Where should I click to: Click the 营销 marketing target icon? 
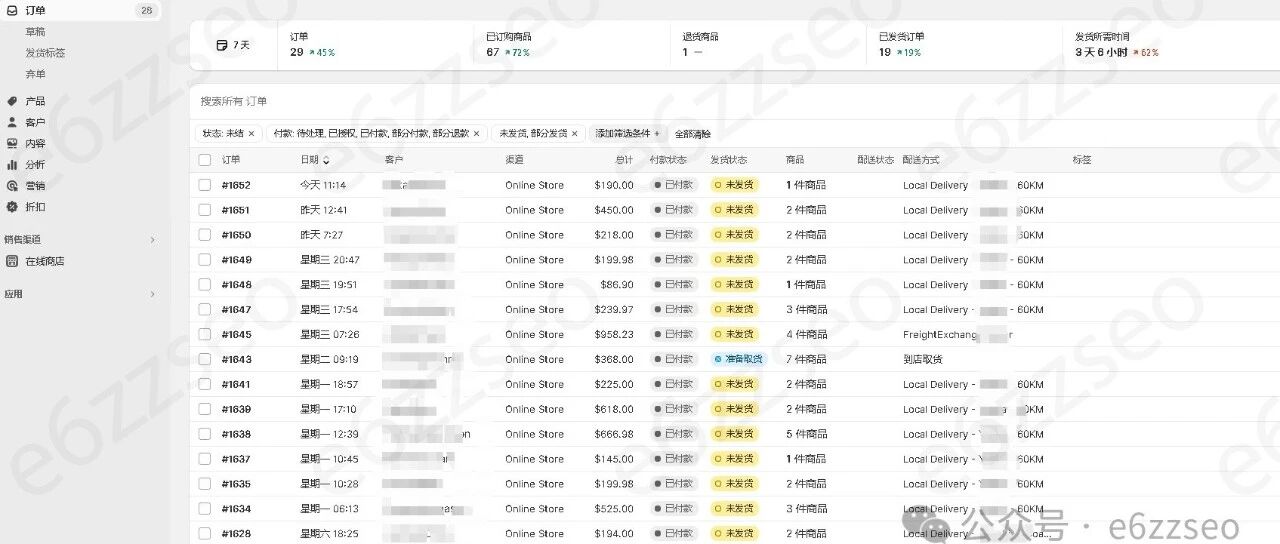click(x=12, y=185)
